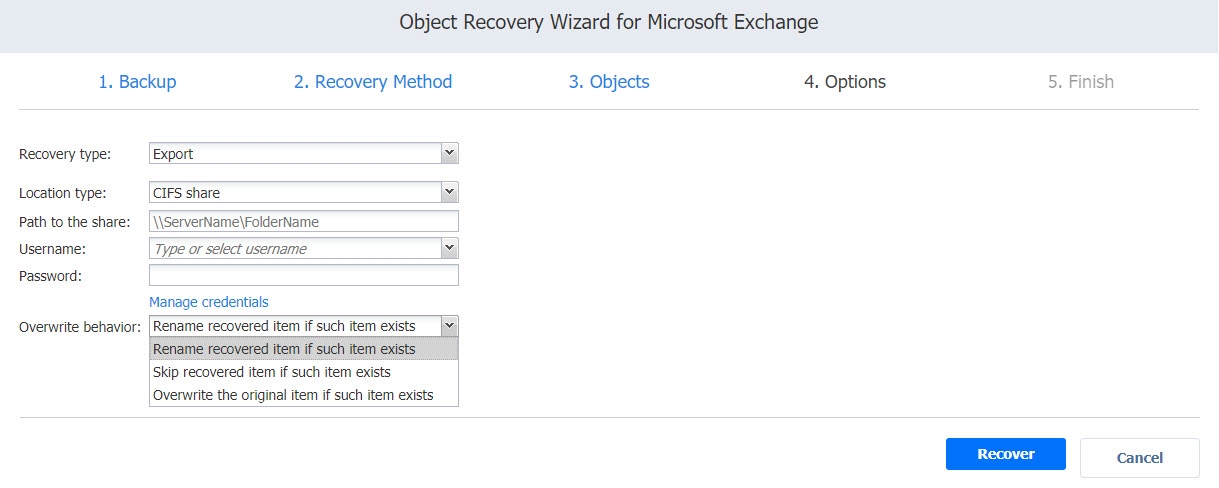
Task: Open the Username dropdown arrow
Action: click(x=449, y=248)
